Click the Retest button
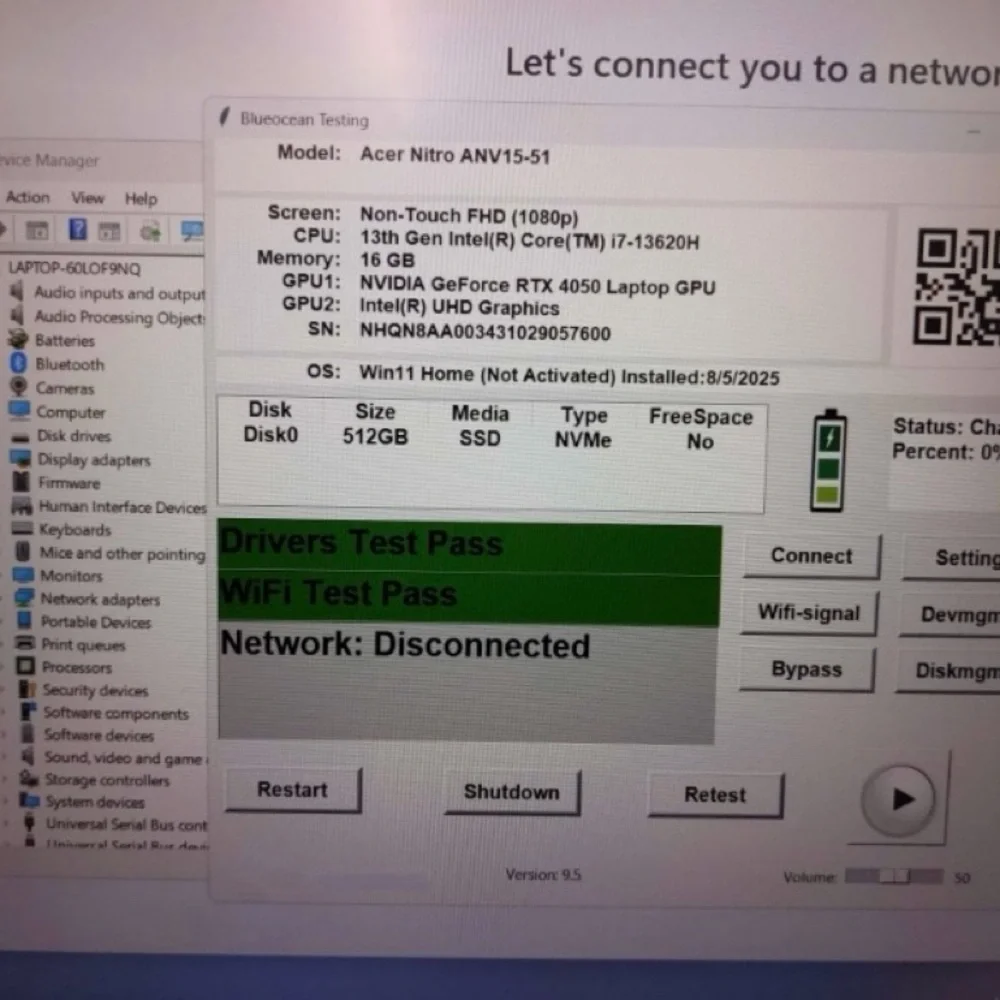The height and width of the screenshot is (1000, 1000). (x=715, y=795)
